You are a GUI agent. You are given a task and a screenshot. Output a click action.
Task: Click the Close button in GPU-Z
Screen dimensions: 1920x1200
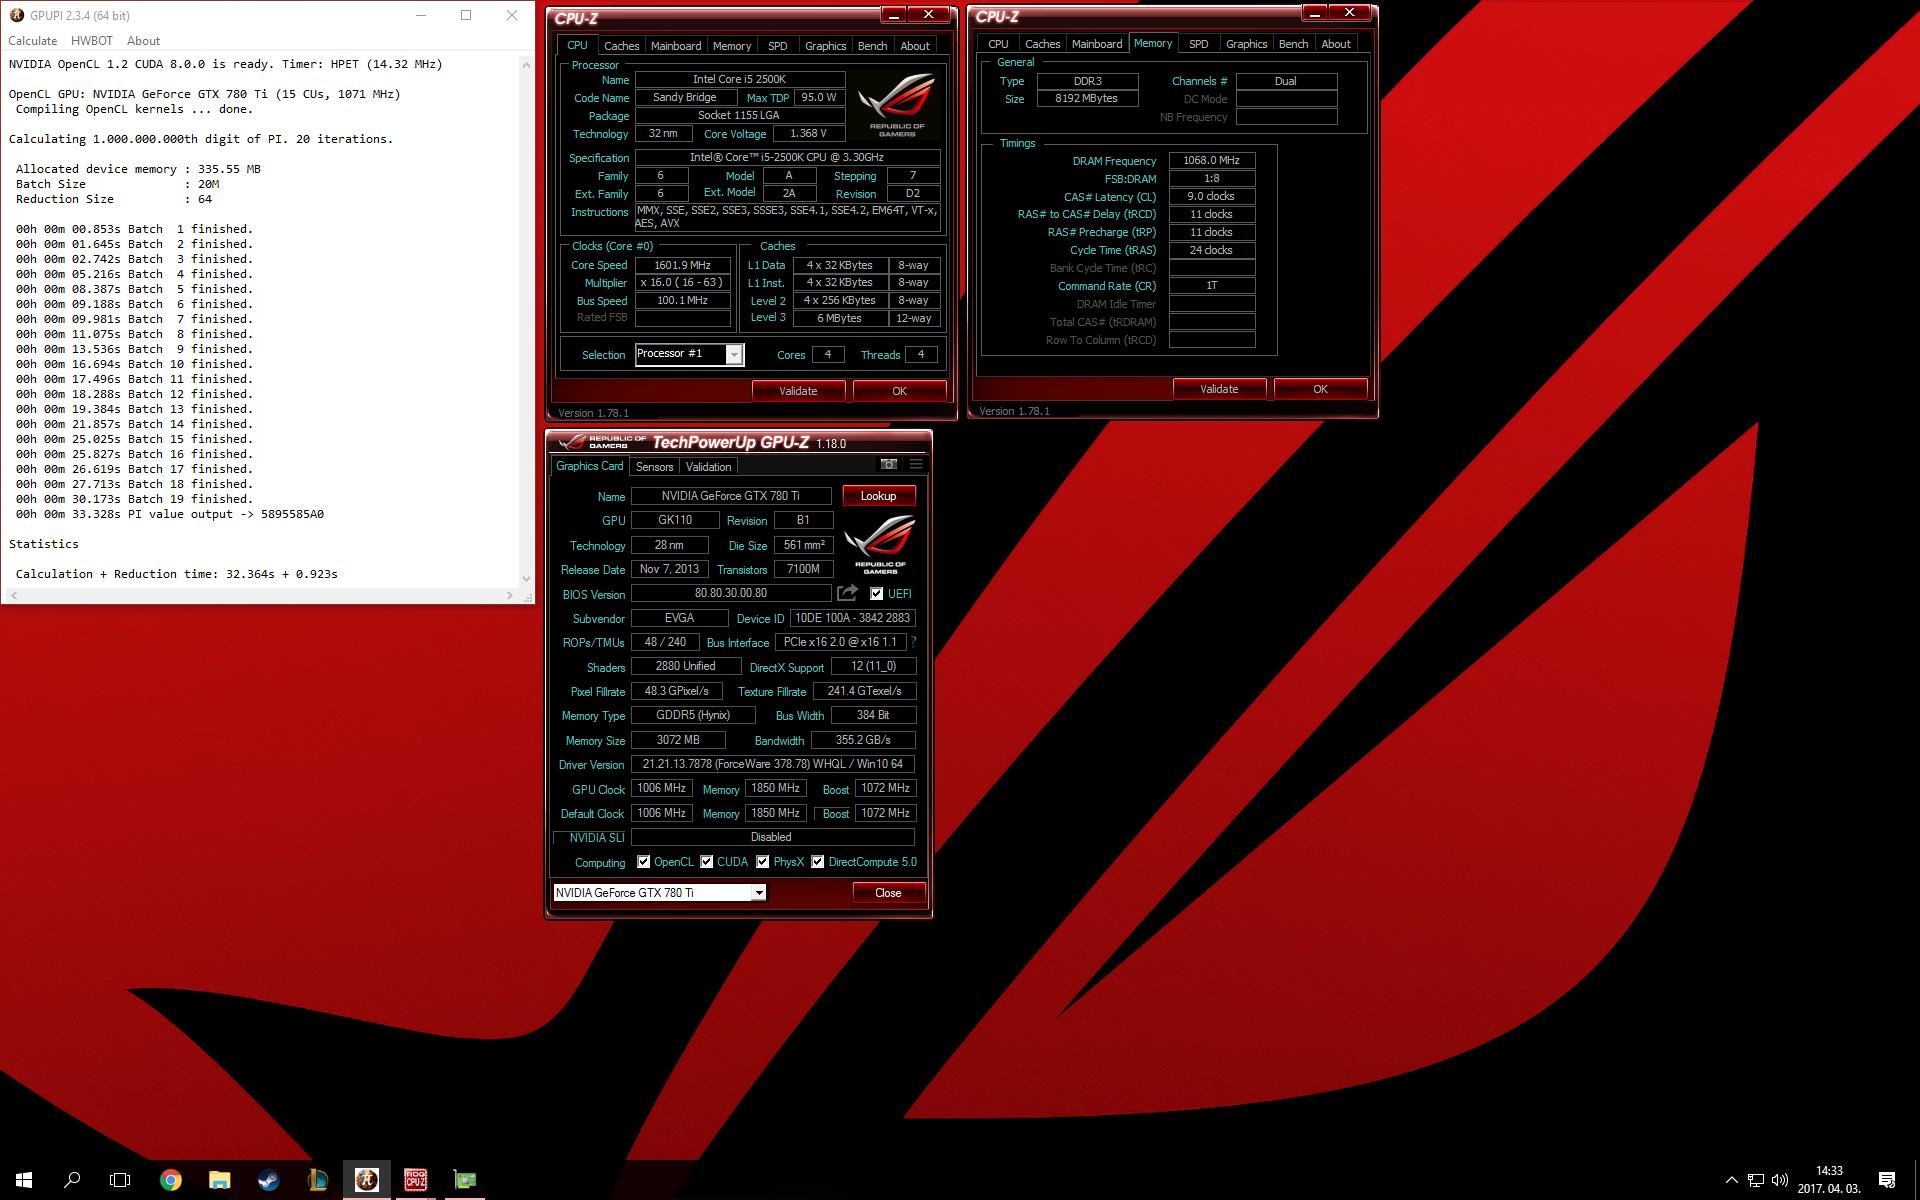[x=888, y=893]
